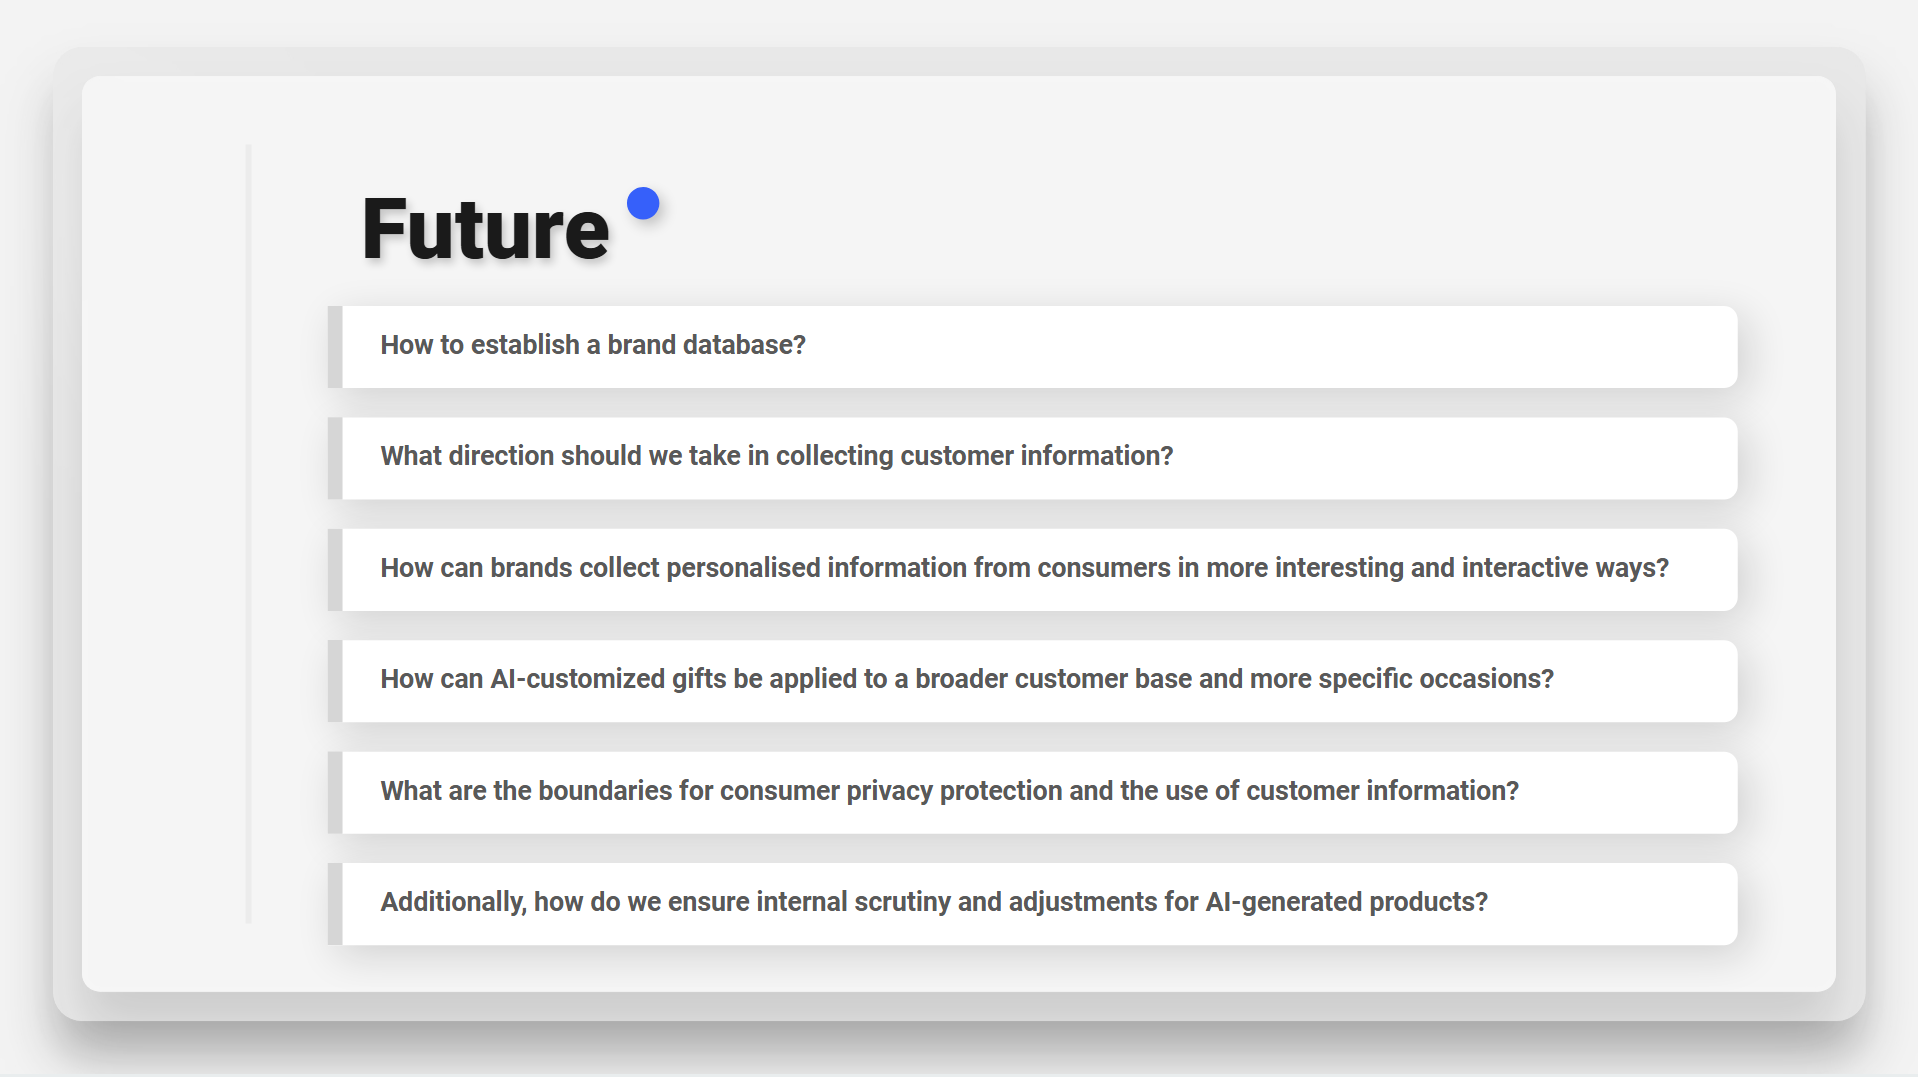
Task: Click the accent bar on personalised information card
Action: point(335,569)
